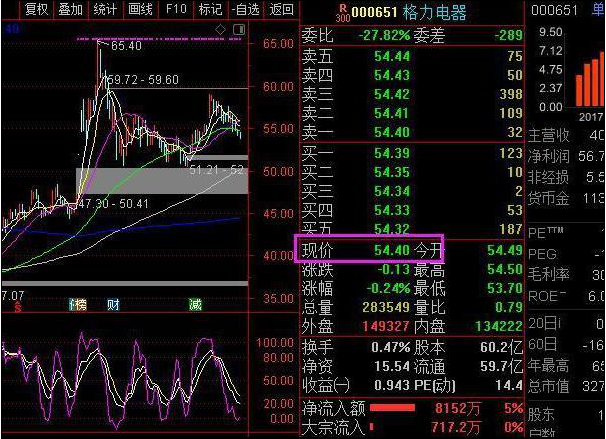
Task: Click 股本 value 60.2亿
Action: [x=502, y=347]
